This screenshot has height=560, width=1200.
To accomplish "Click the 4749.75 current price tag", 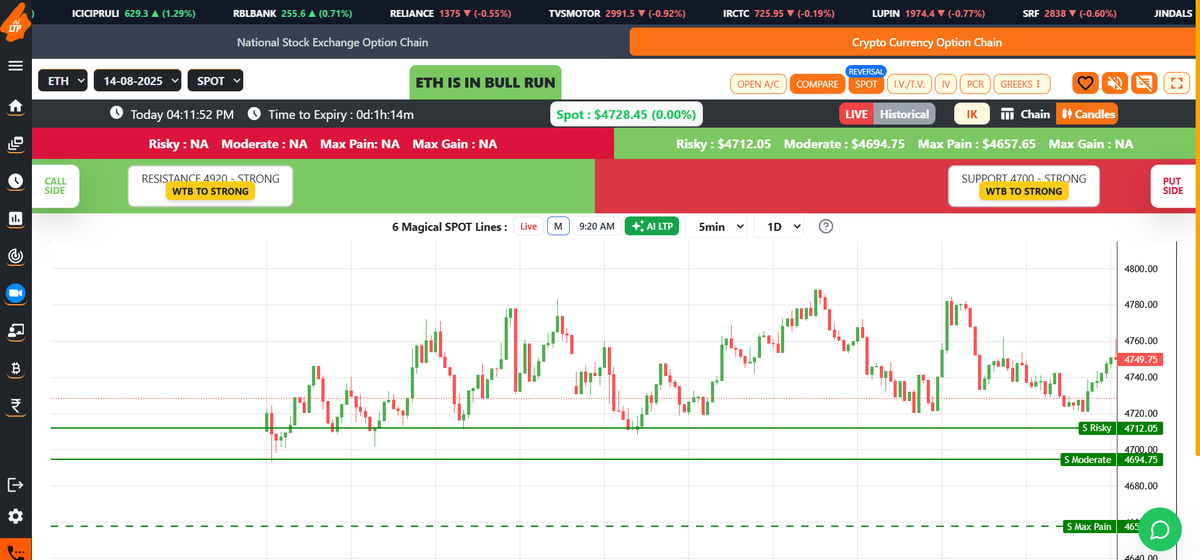I will point(1140,359).
